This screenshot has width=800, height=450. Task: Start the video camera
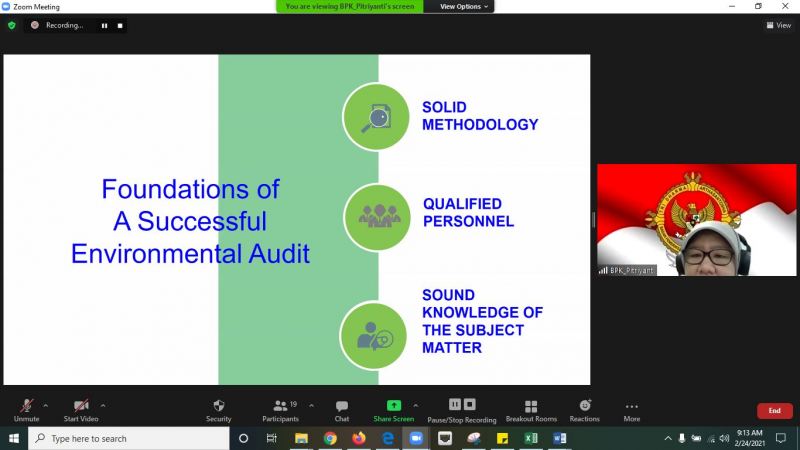(81, 410)
